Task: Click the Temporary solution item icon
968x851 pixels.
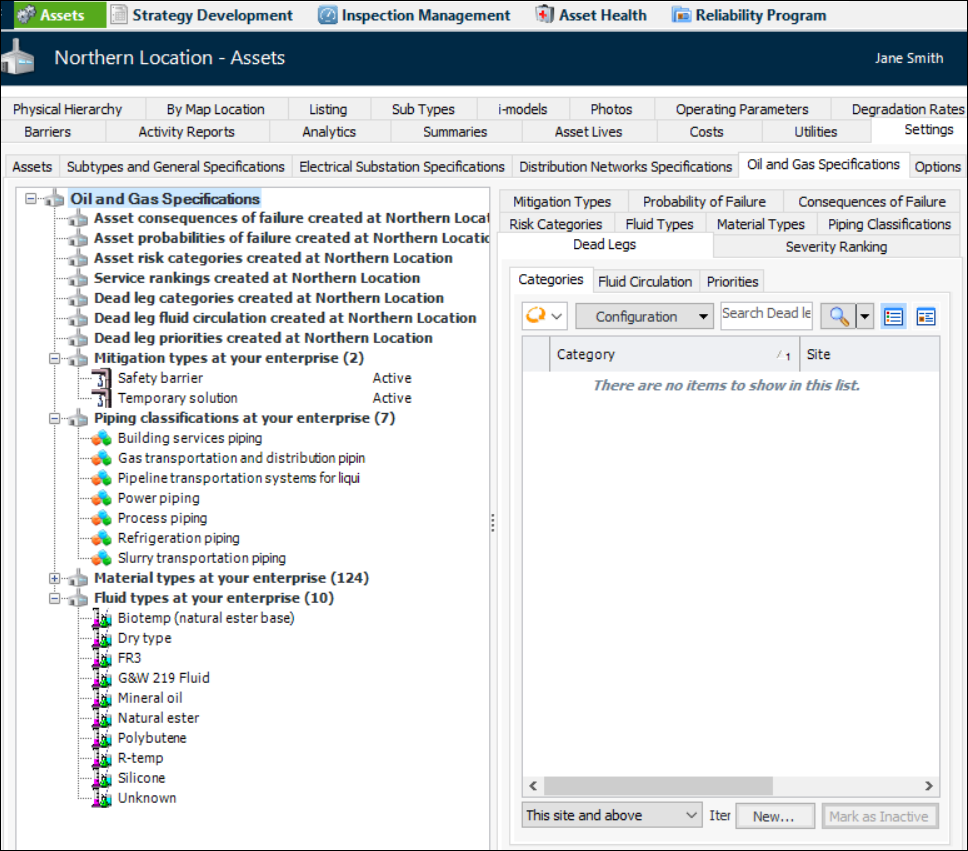Action: click(x=101, y=398)
